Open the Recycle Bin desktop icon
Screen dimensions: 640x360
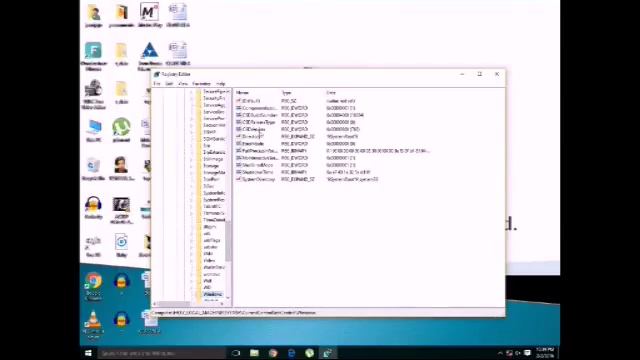click(93, 168)
